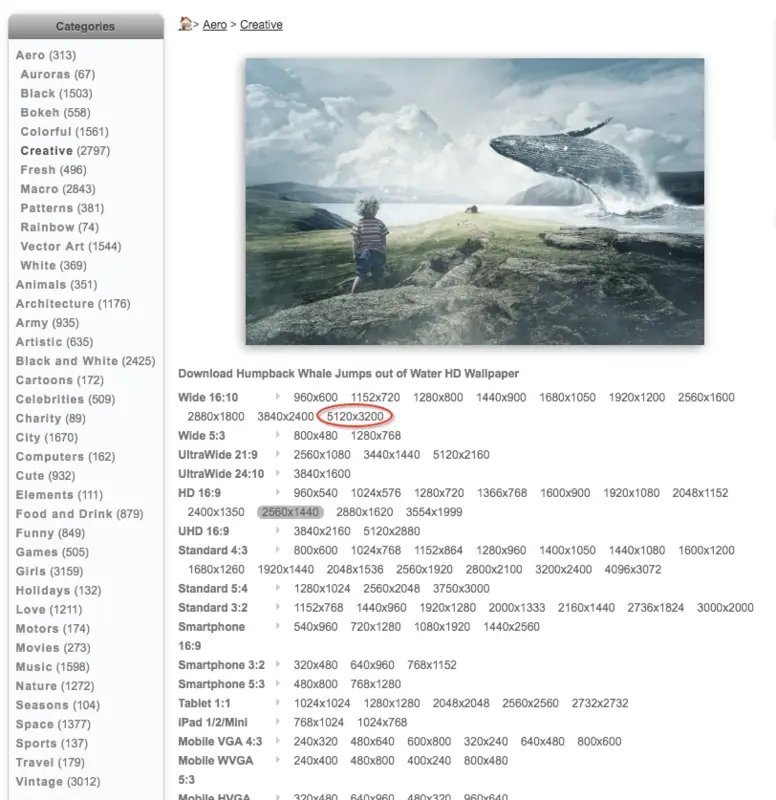Choose the 1920x1080 HD resolution

coord(631,493)
